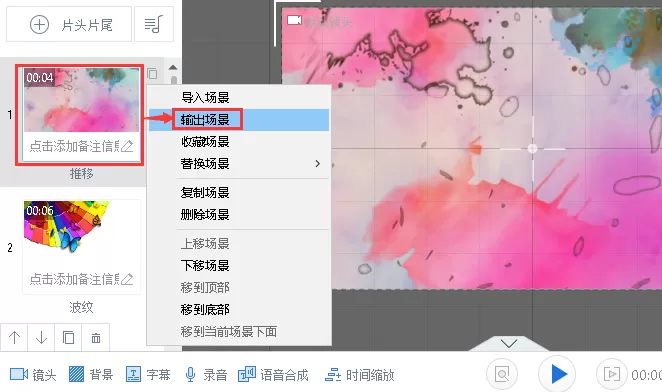Click copy icon beside scene 1
Screen dimensions: 662x392
[x=152, y=74]
